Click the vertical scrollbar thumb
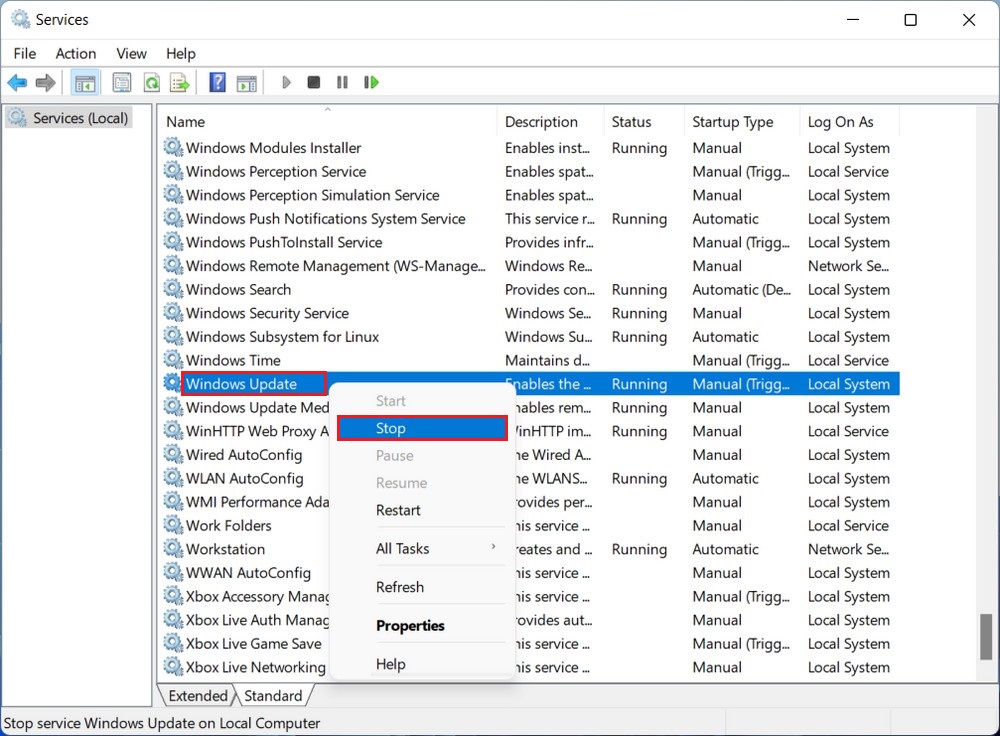 coord(986,637)
